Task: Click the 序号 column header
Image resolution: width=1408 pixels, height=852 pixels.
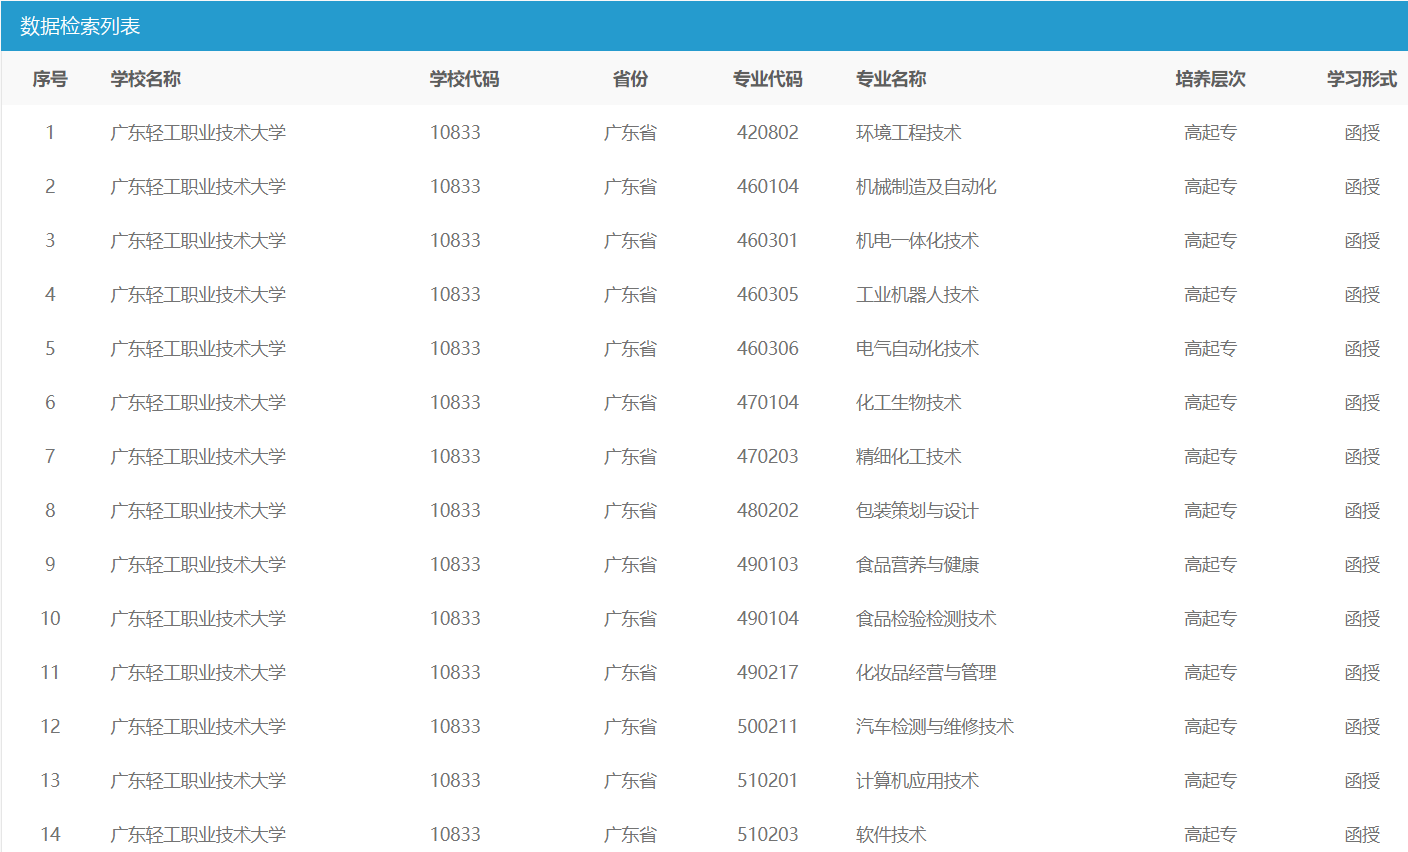Action: 50,79
